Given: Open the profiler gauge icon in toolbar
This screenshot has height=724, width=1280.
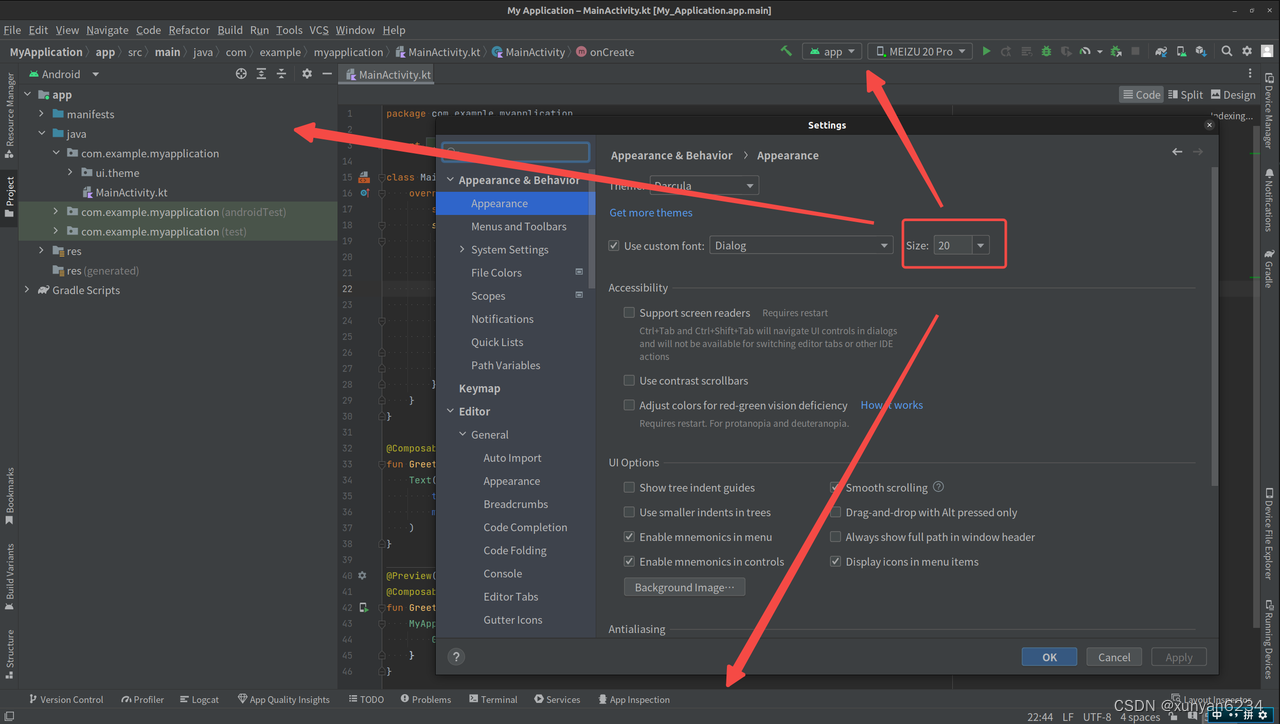Looking at the screenshot, I should (x=1085, y=51).
